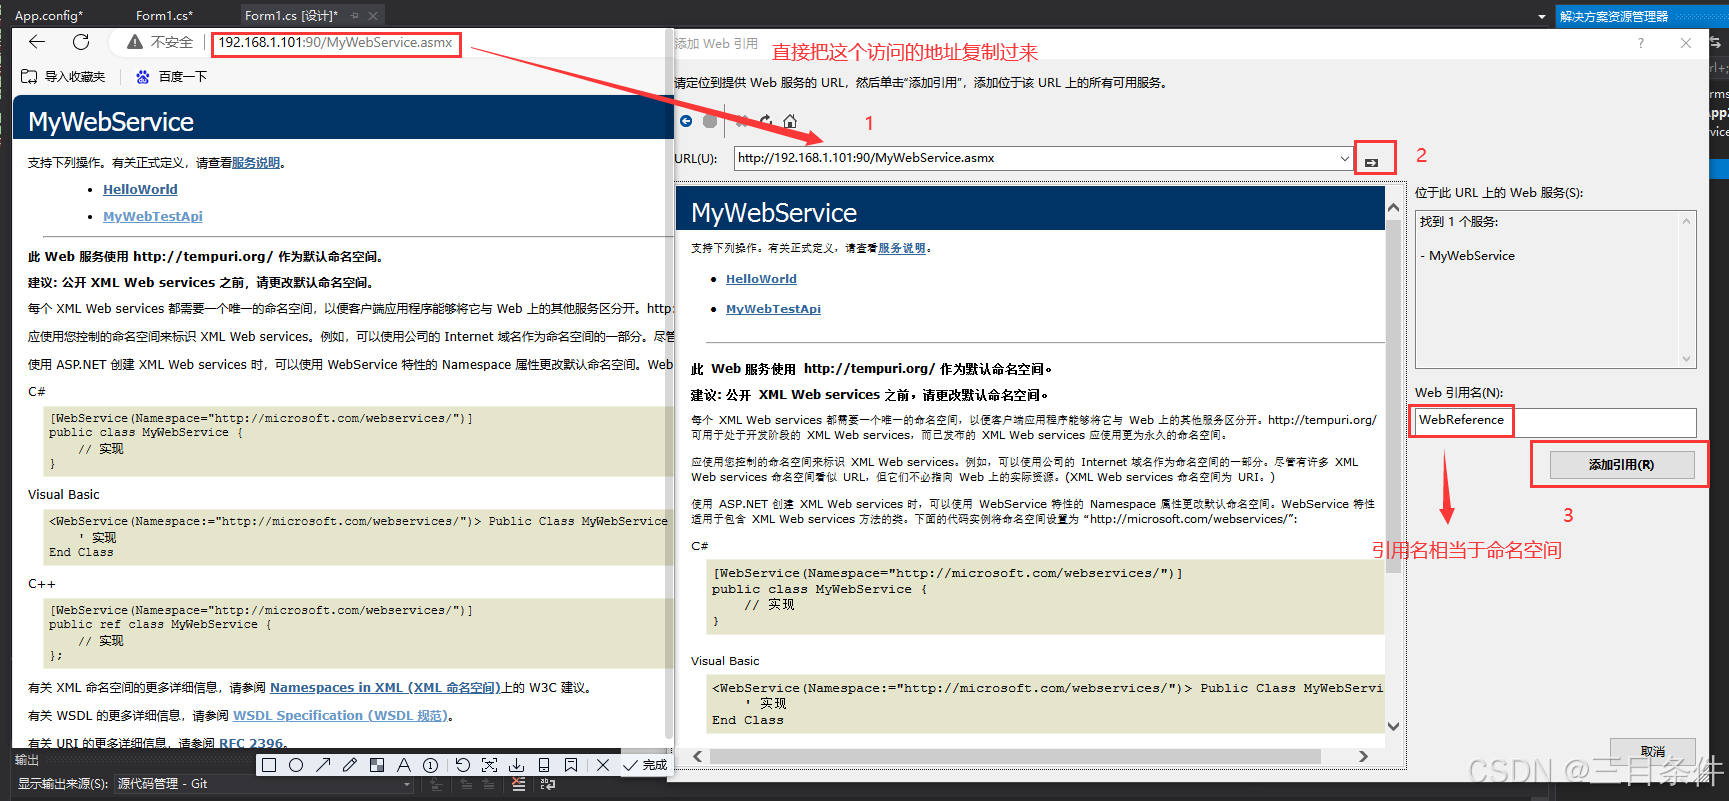
Task: Click the preview horizontal scroll-left arrow
Action: point(698,757)
